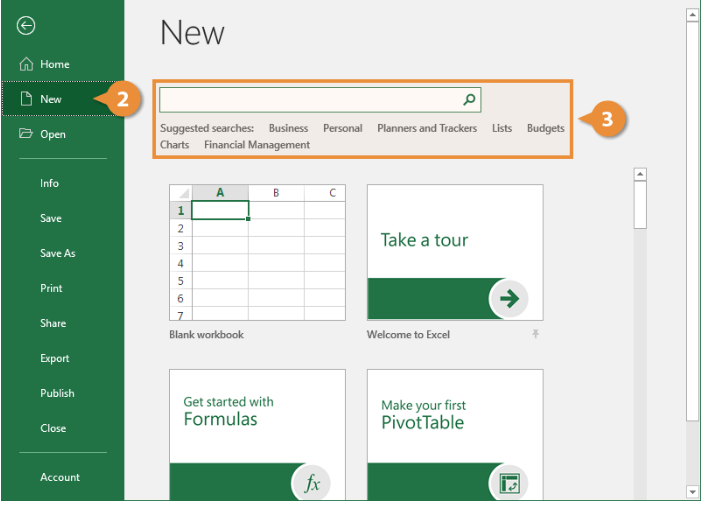Click the window scrollbar up arrow

pos(692,15)
